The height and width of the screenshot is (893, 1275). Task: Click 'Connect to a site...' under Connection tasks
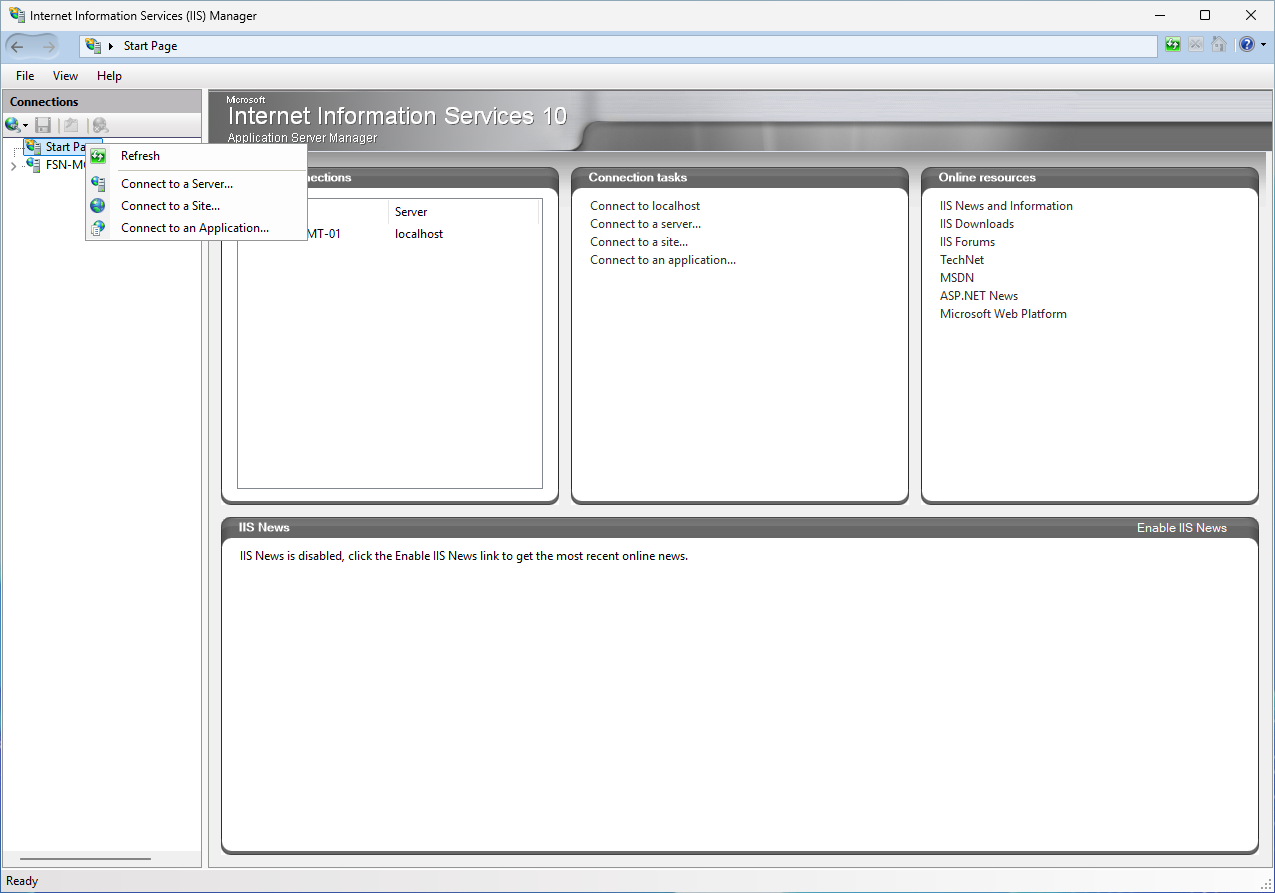(639, 242)
